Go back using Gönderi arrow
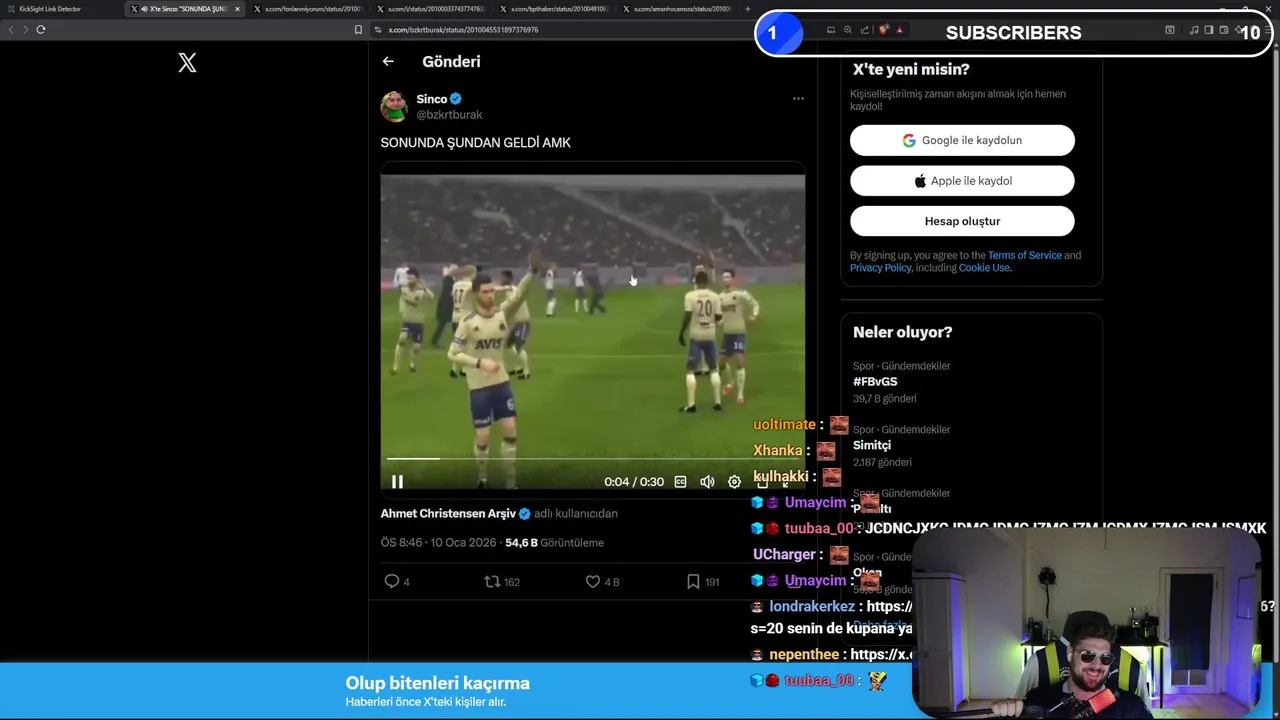This screenshot has height=720, width=1280. (x=388, y=61)
